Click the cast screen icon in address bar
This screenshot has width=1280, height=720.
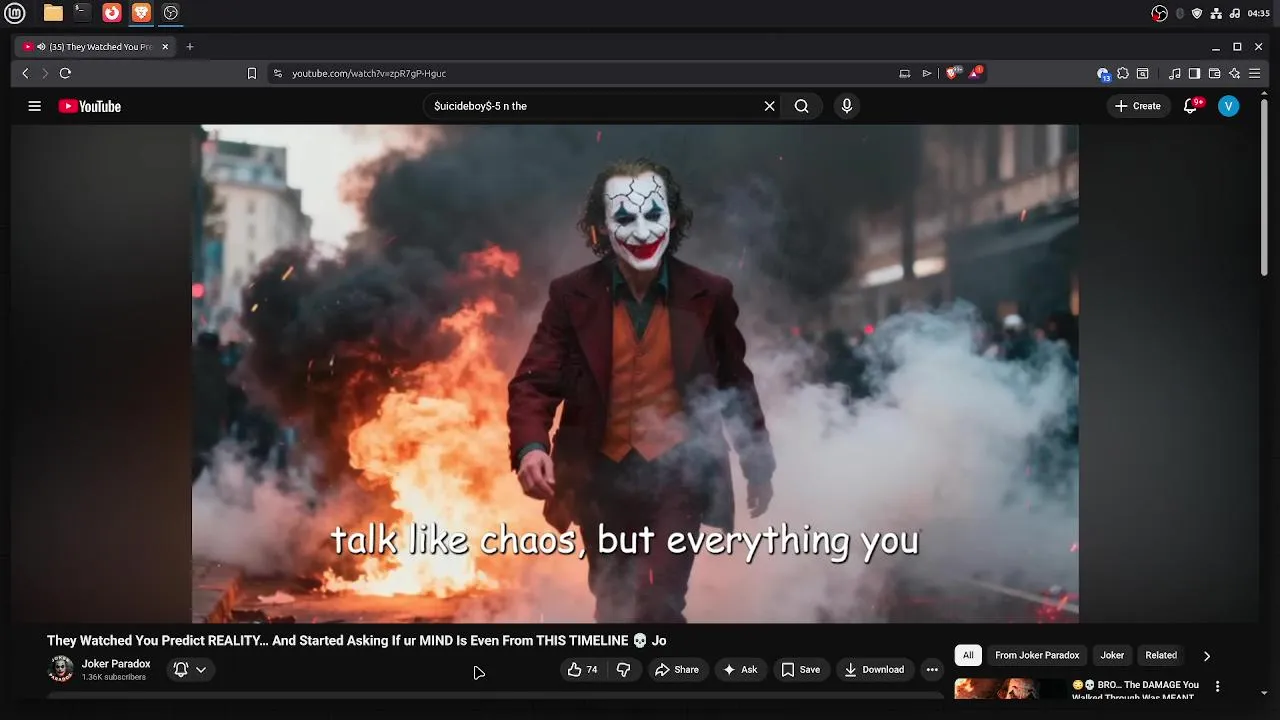pos(905,73)
